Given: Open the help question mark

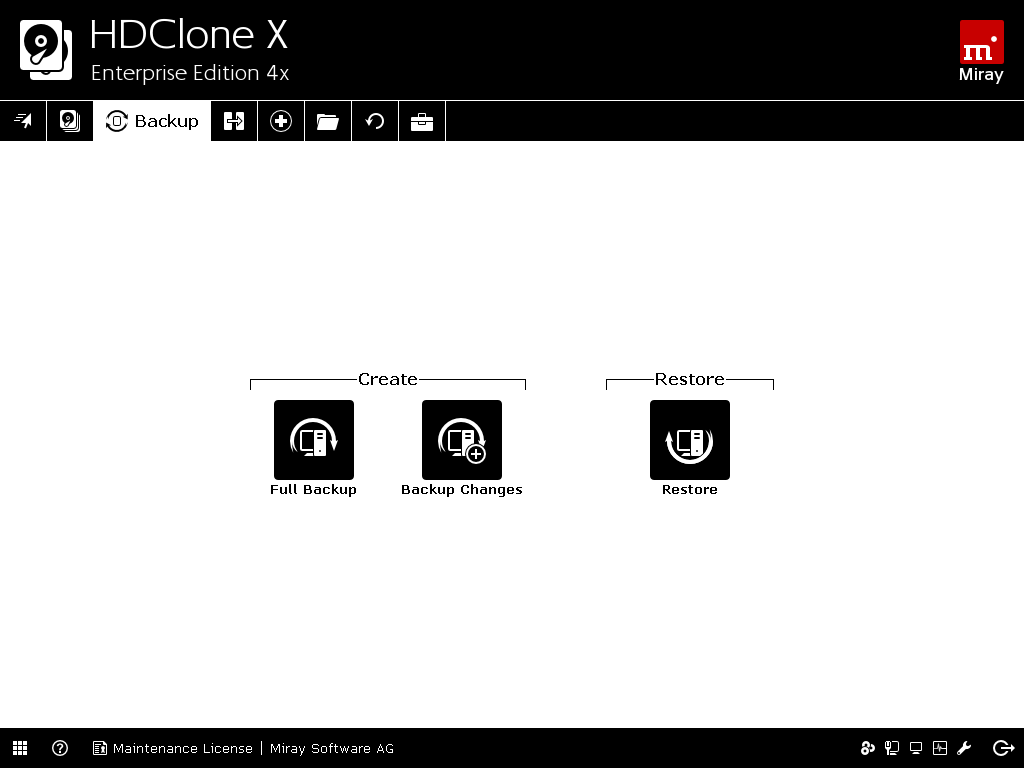Looking at the screenshot, I should click(60, 748).
